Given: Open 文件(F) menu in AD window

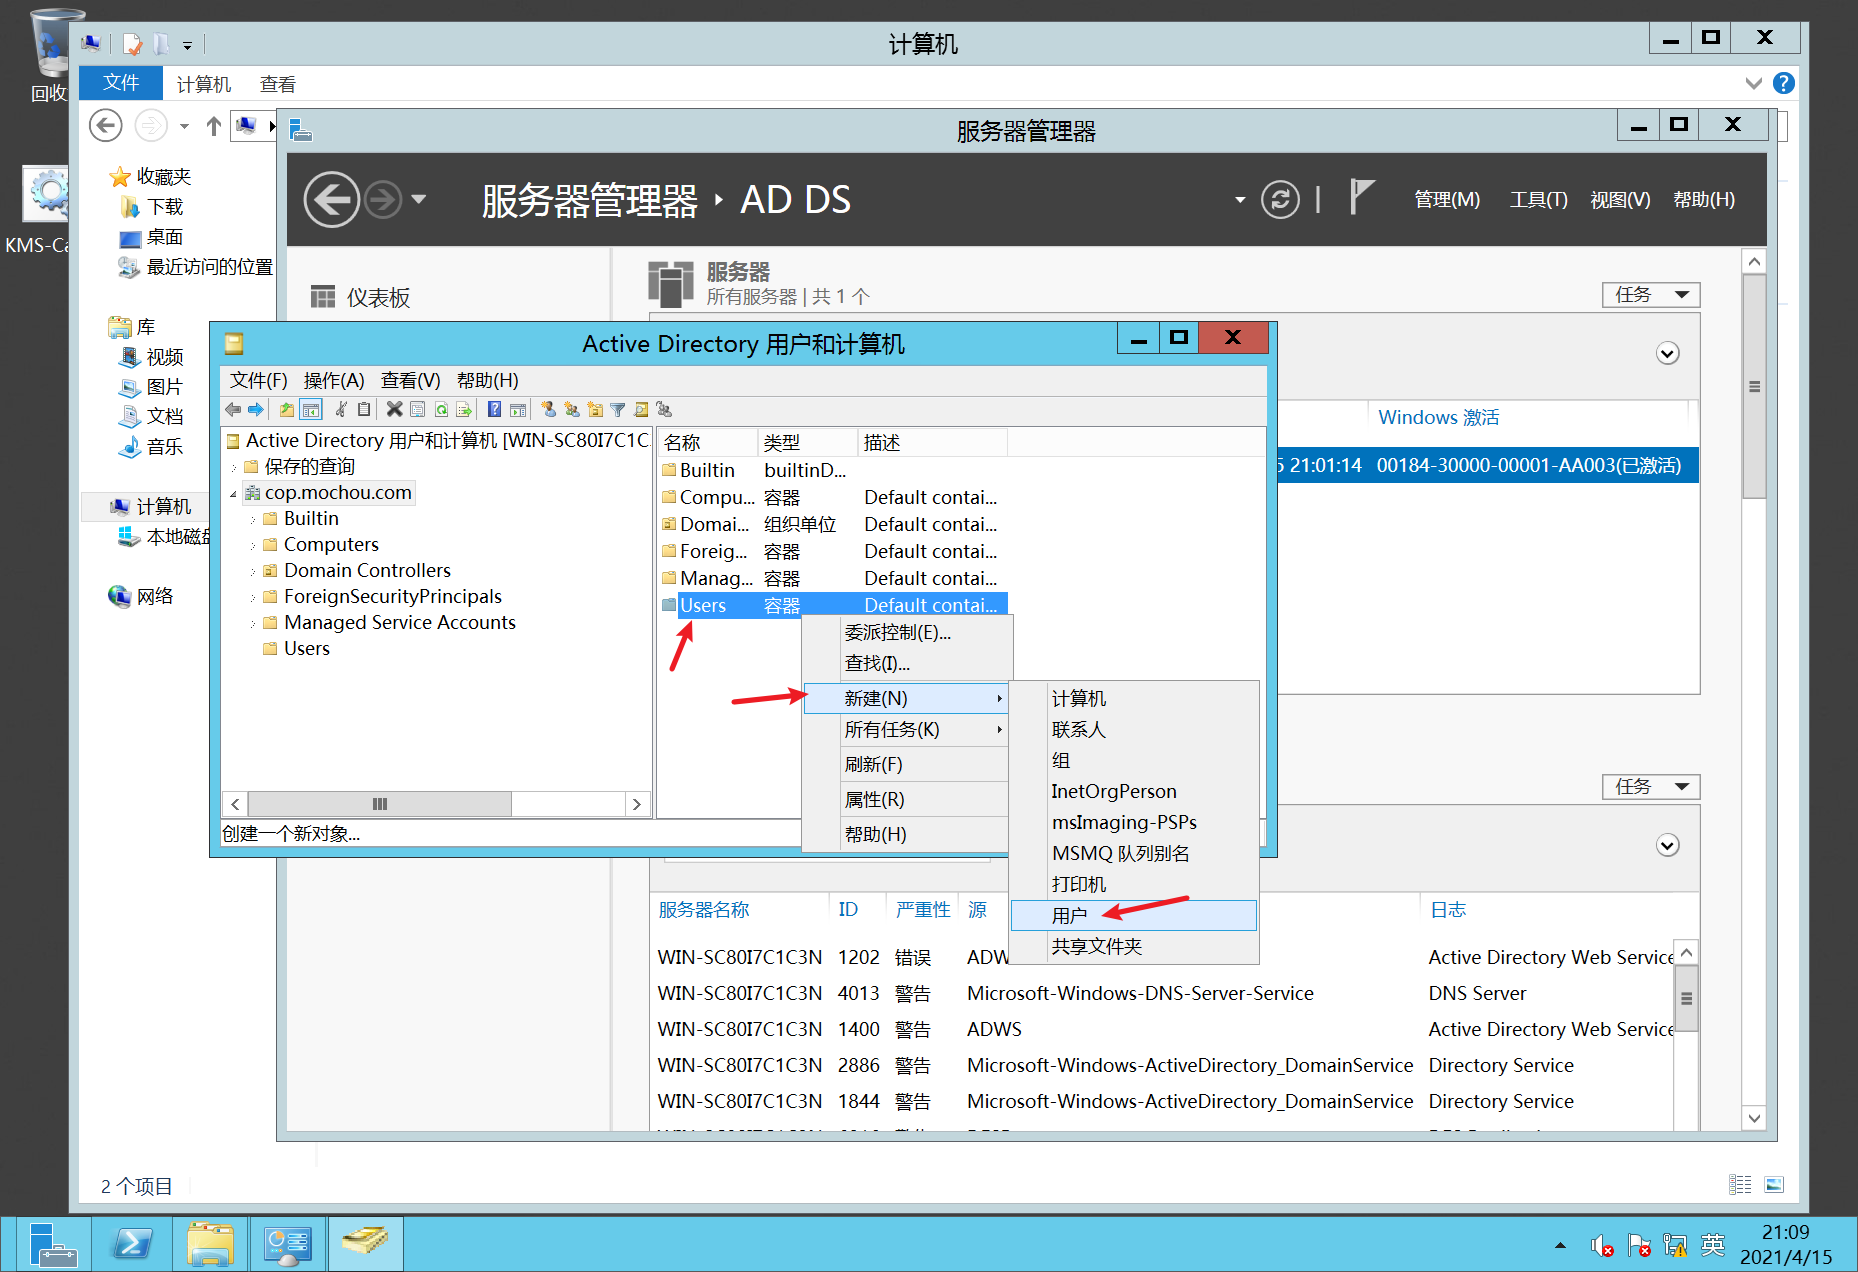Looking at the screenshot, I should point(259,380).
